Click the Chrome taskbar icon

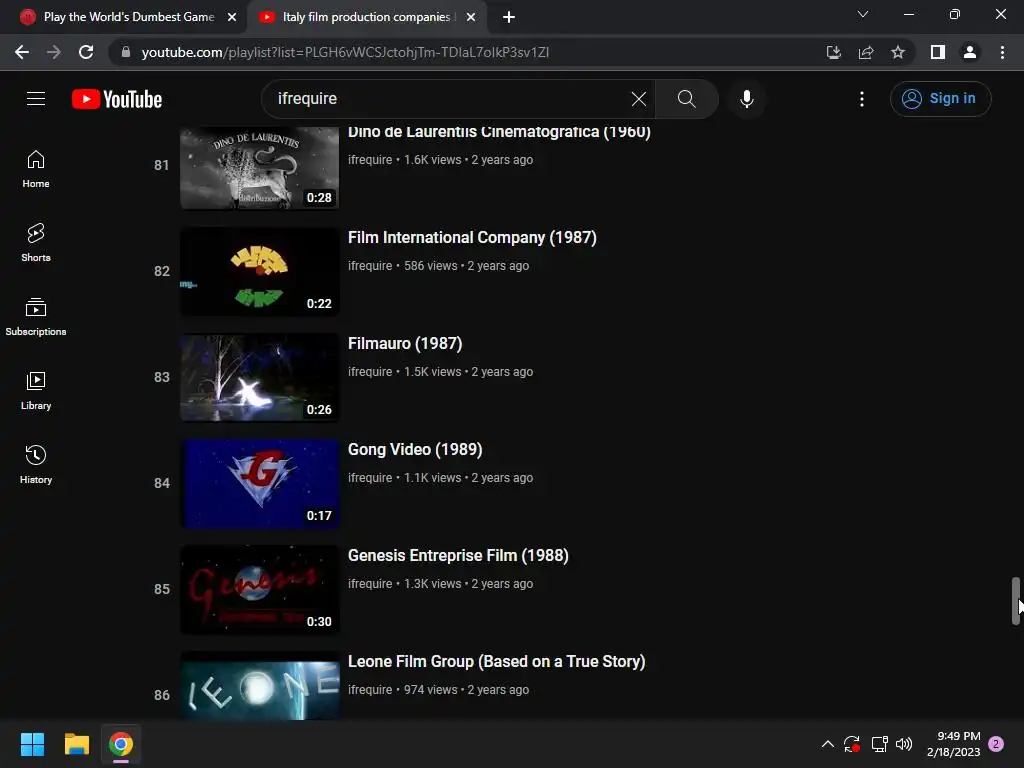coord(121,744)
